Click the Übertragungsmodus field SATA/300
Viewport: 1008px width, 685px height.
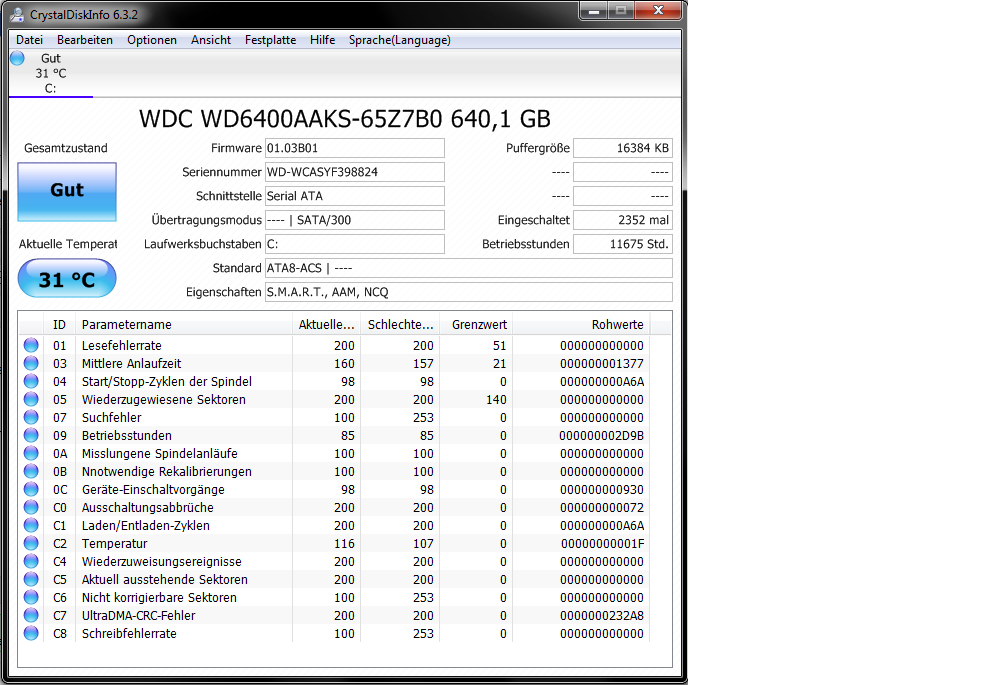click(355, 220)
